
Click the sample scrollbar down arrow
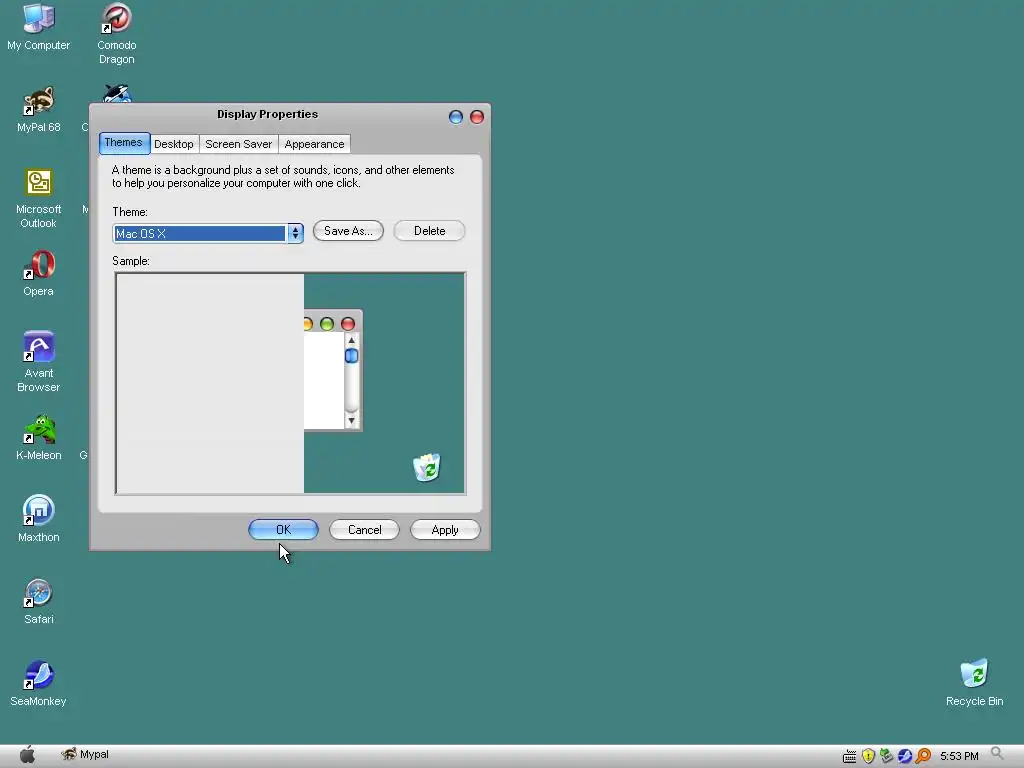coord(351,421)
